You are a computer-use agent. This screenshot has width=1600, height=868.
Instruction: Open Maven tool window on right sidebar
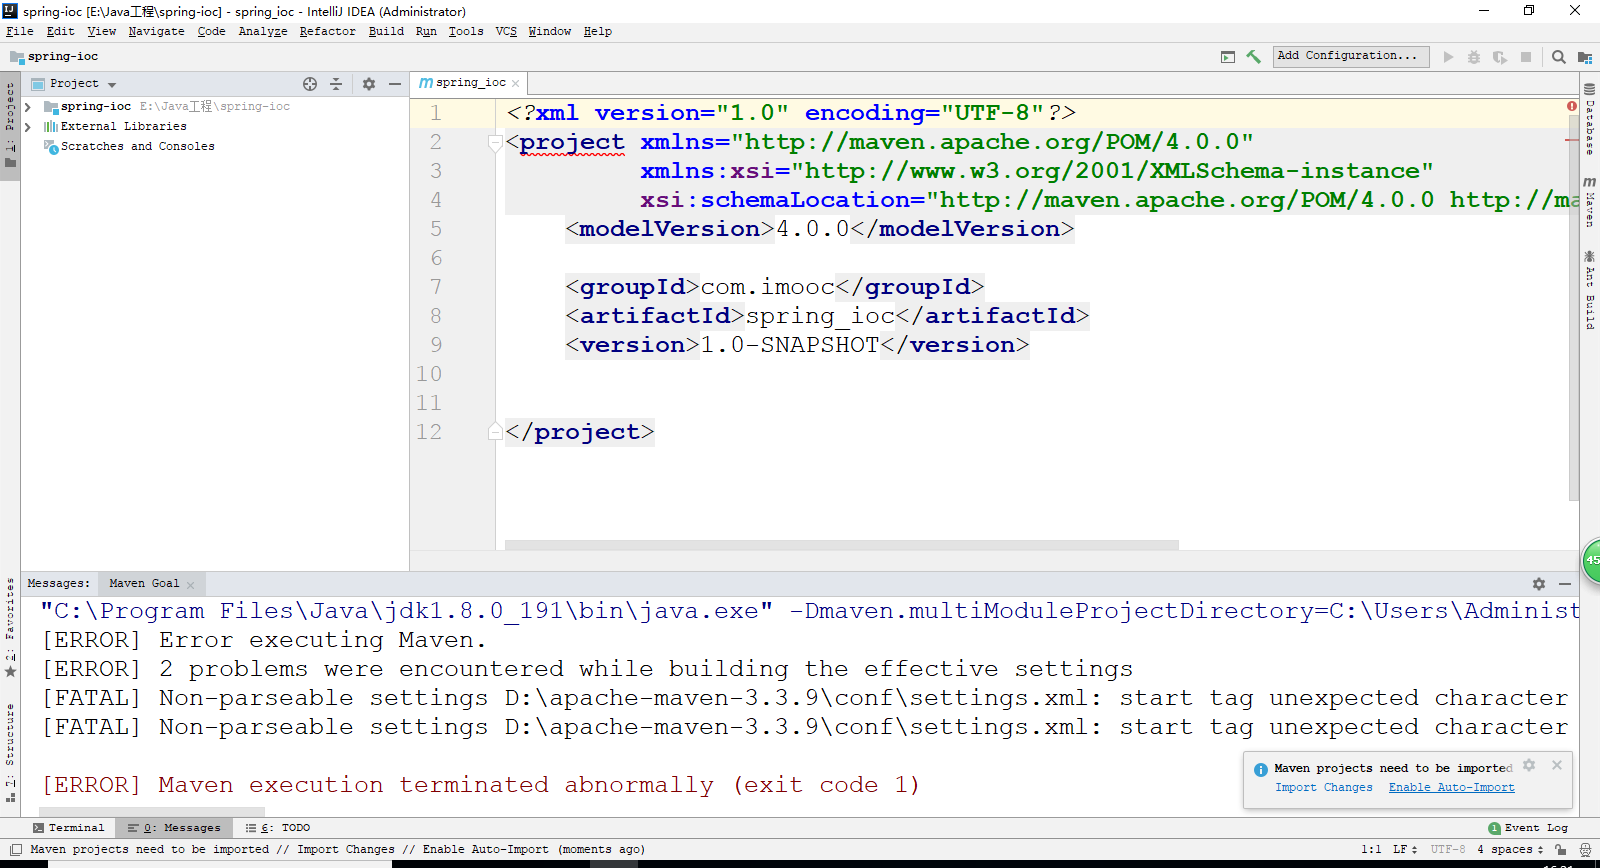click(x=1589, y=201)
